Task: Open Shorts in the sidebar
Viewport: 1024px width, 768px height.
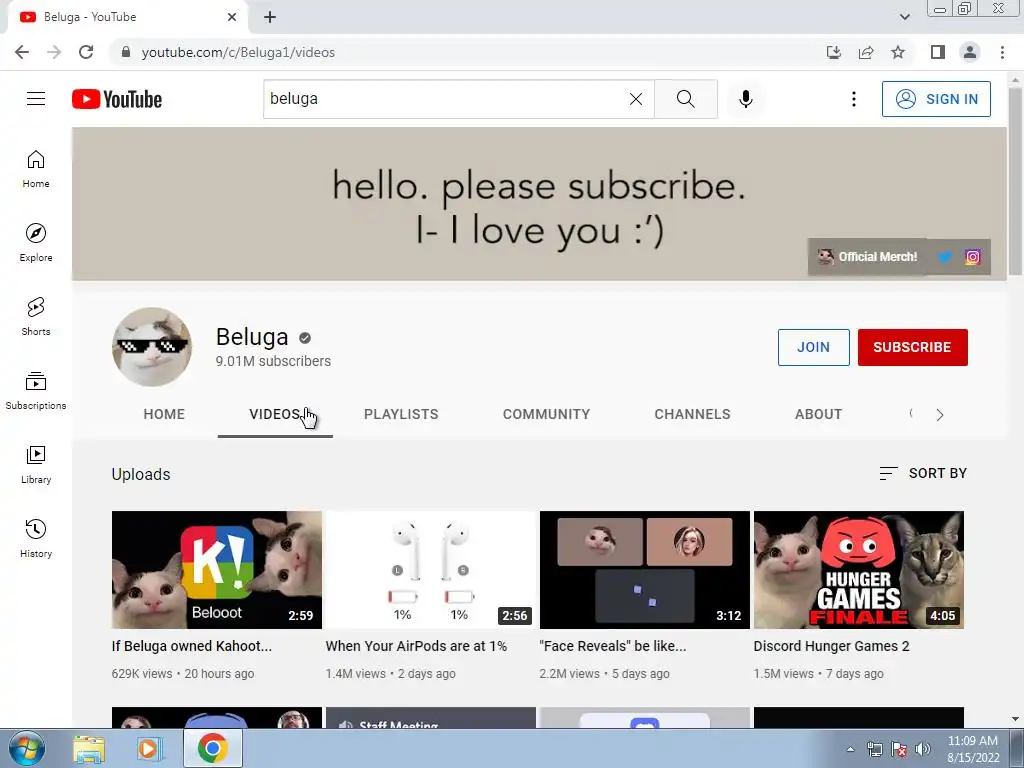Action: (x=36, y=317)
